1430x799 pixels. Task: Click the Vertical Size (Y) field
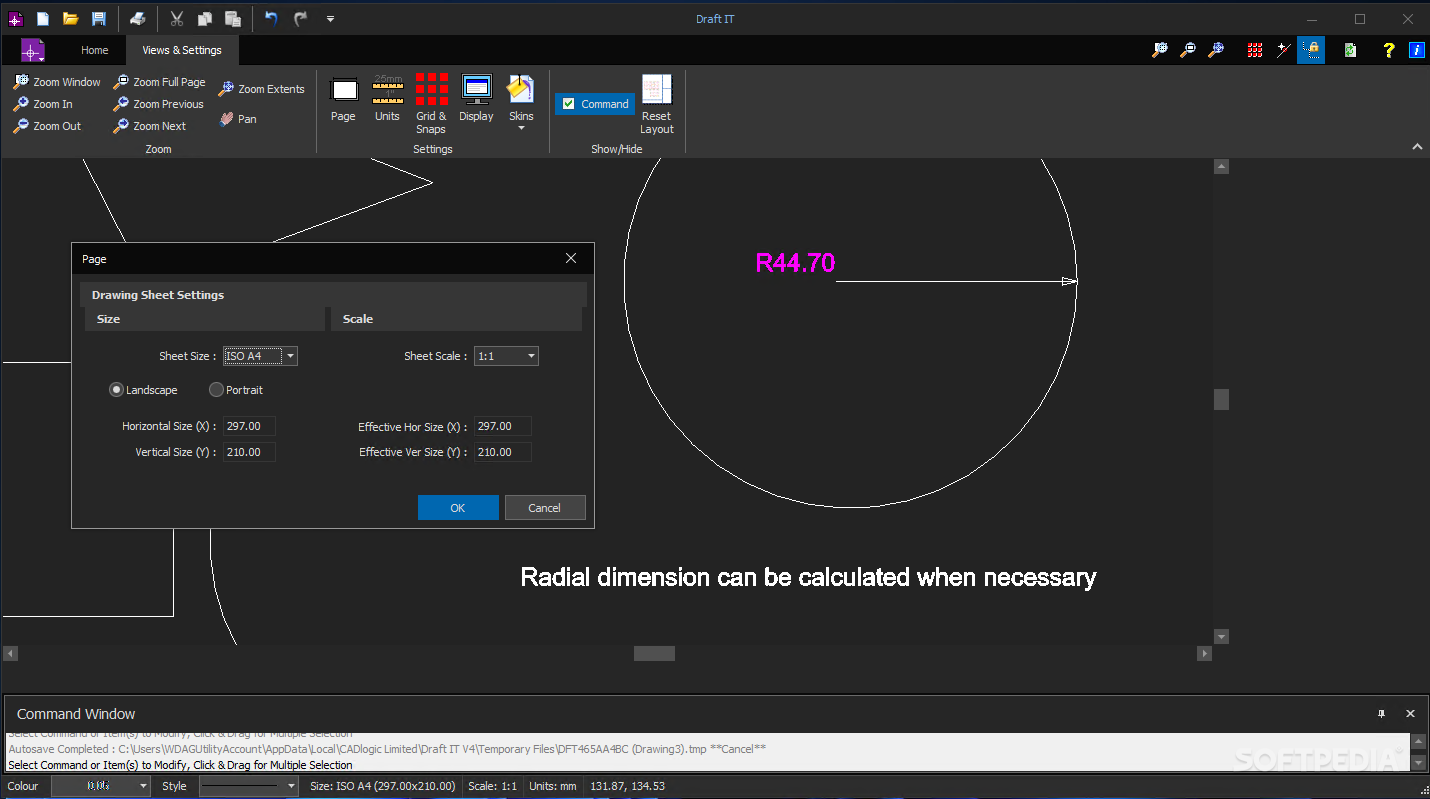(249, 452)
